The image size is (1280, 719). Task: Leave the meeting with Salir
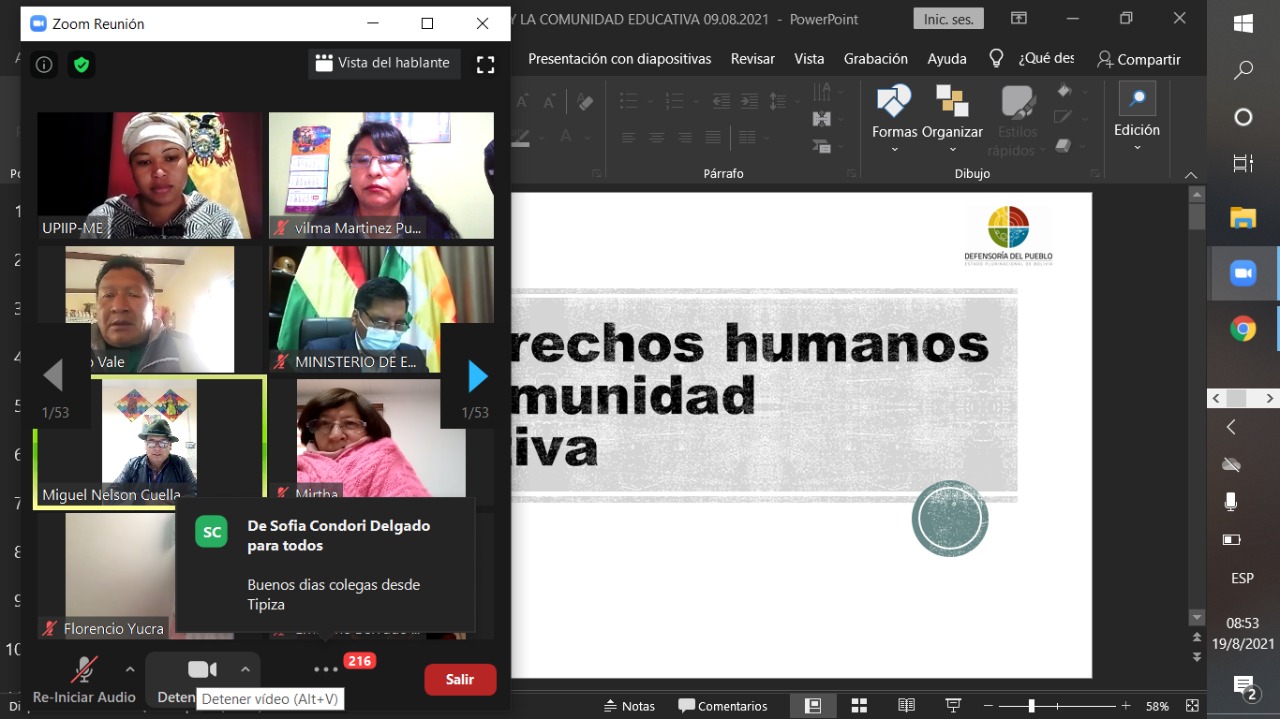pos(460,678)
